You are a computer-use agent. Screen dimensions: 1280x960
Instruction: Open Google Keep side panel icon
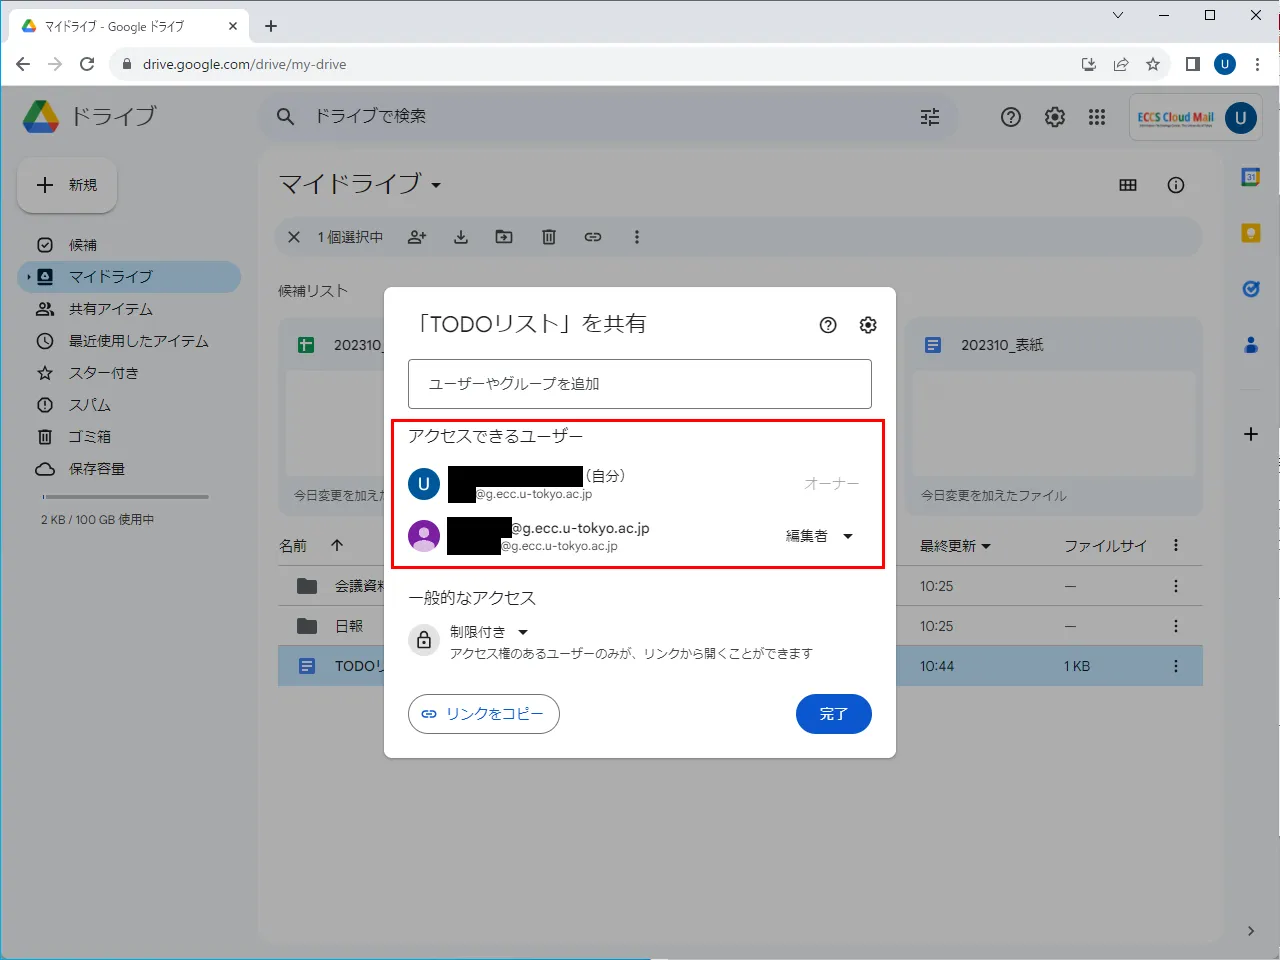pyautogui.click(x=1250, y=233)
